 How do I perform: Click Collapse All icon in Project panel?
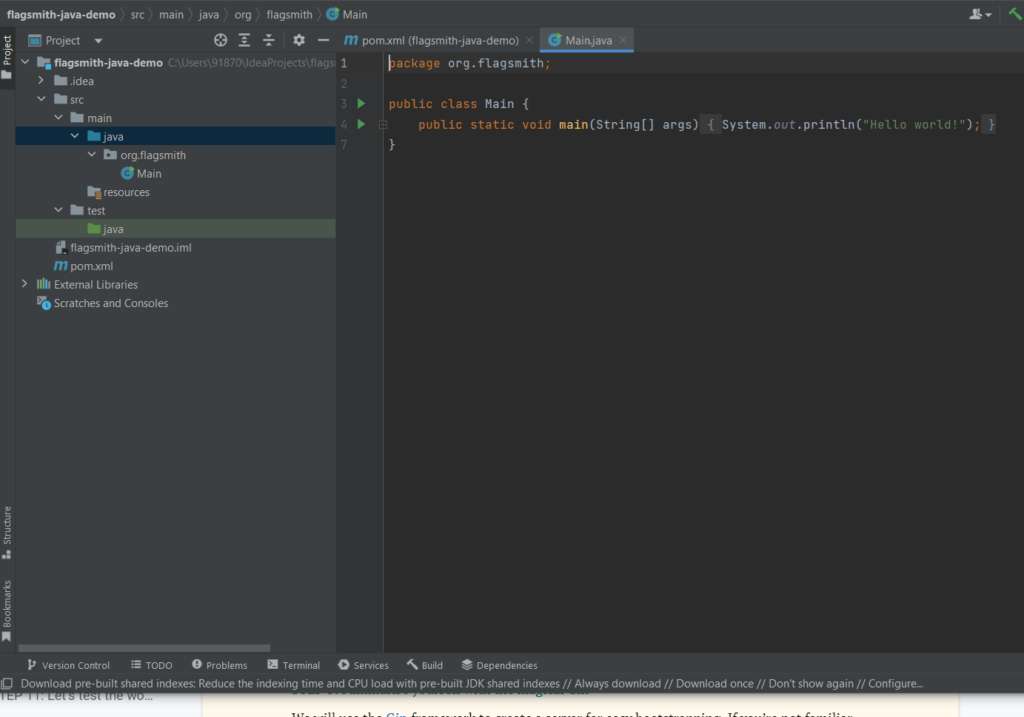268,40
